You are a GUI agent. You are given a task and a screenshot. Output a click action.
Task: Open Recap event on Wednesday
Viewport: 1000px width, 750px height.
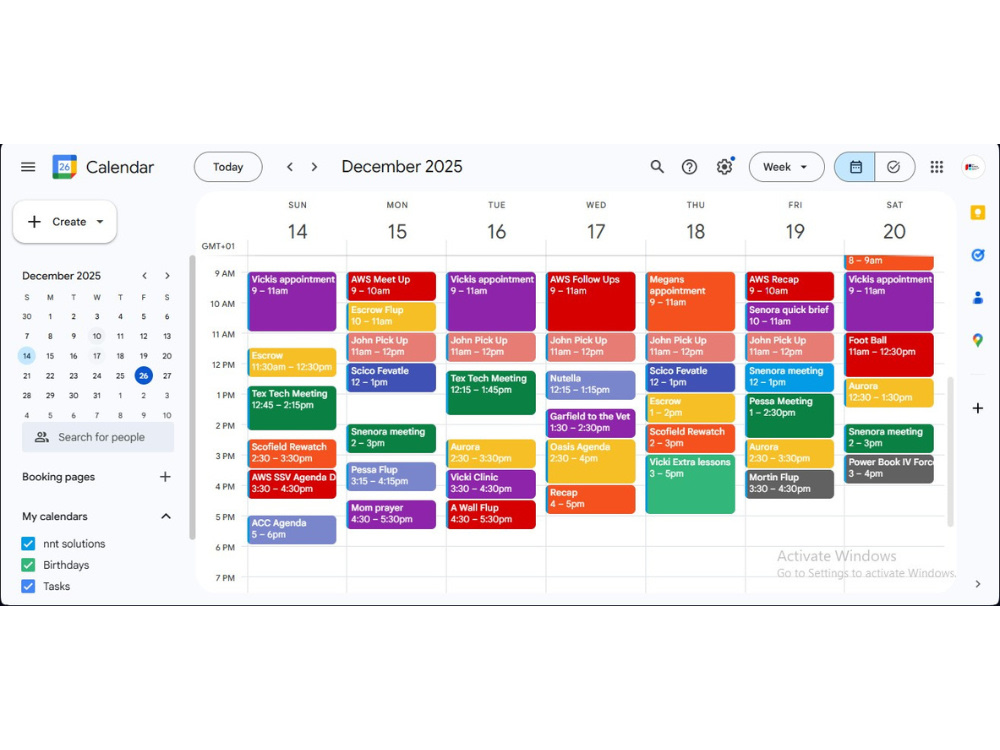pos(590,499)
